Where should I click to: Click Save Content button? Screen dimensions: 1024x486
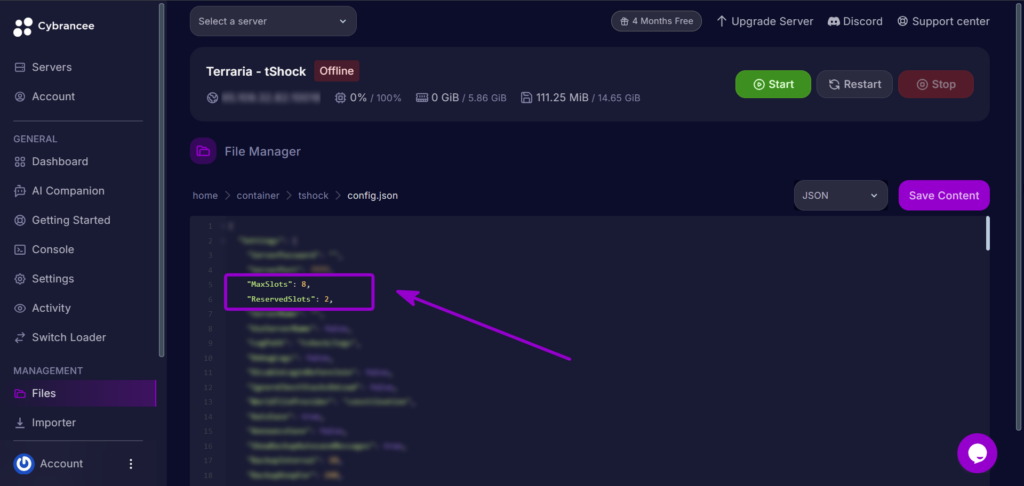pyautogui.click(x=944, y=195)
